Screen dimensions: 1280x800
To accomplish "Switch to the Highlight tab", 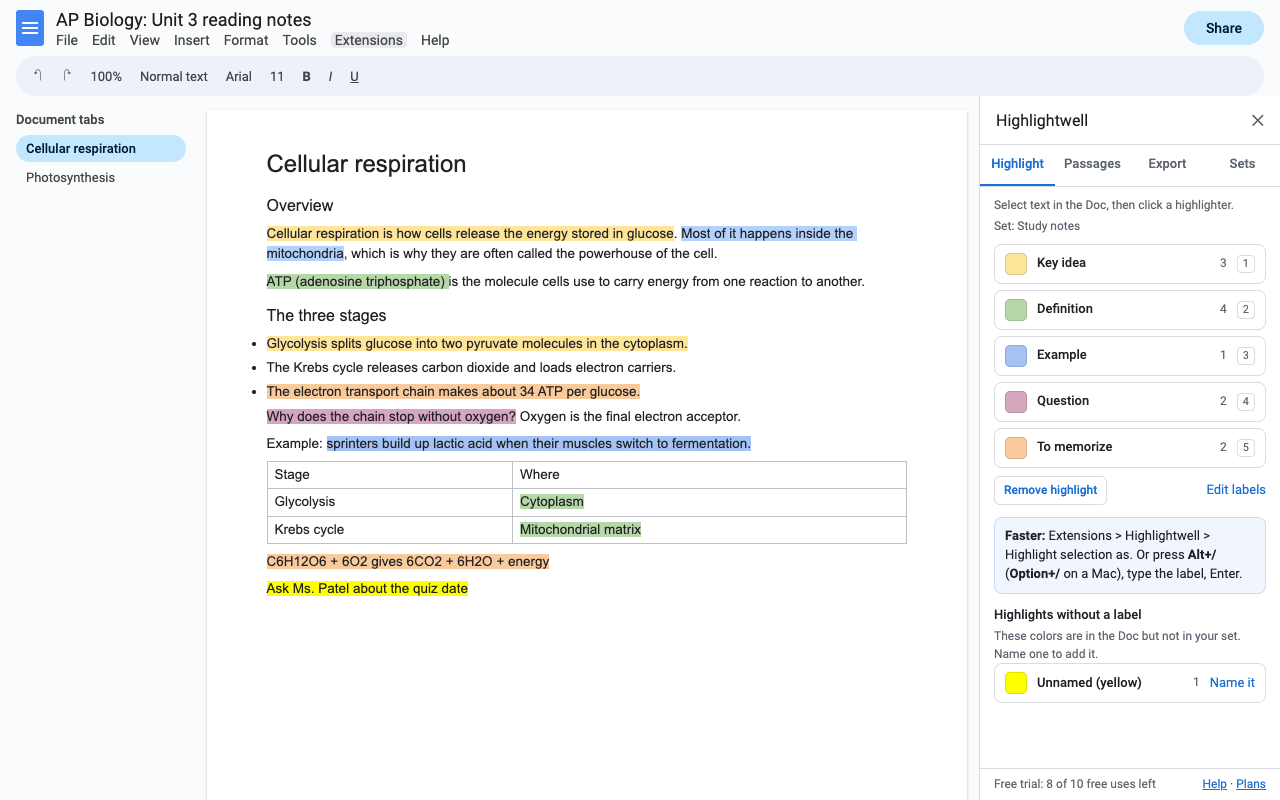I will click(1018, 164).
